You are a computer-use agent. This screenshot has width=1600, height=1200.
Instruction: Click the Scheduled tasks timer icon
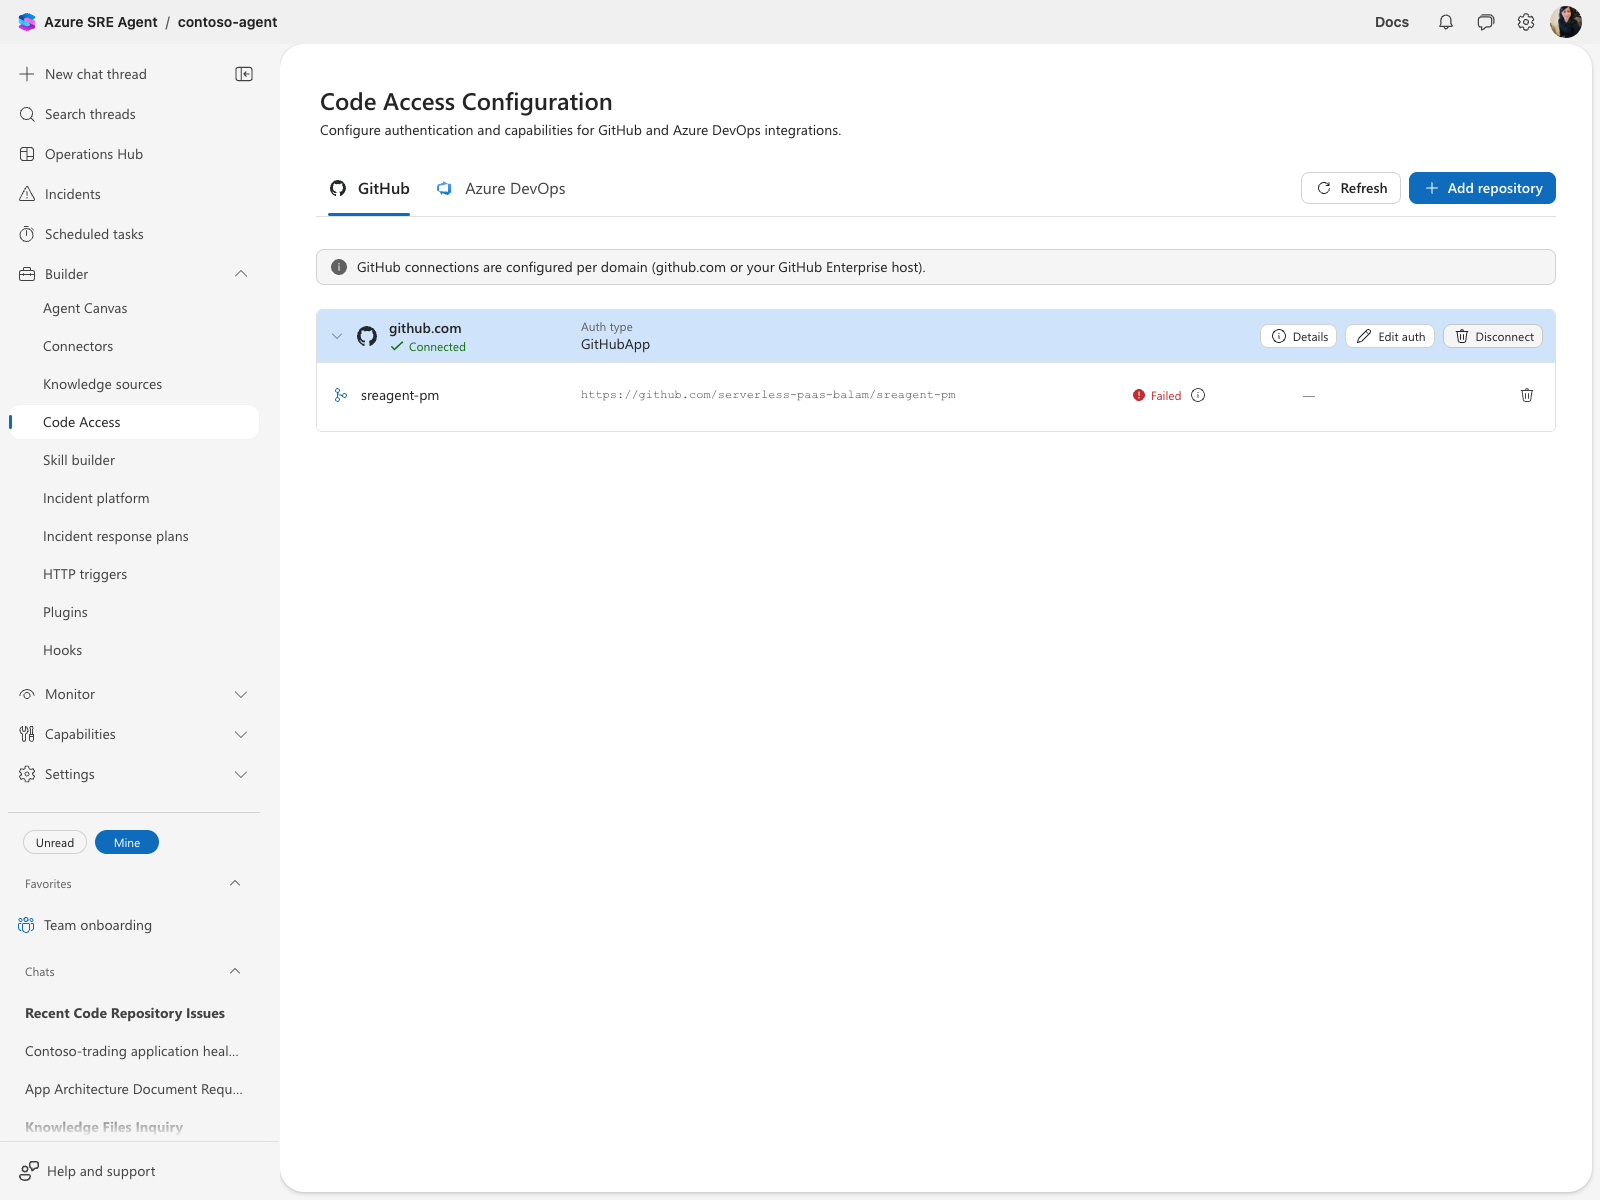tap(27, 234)
